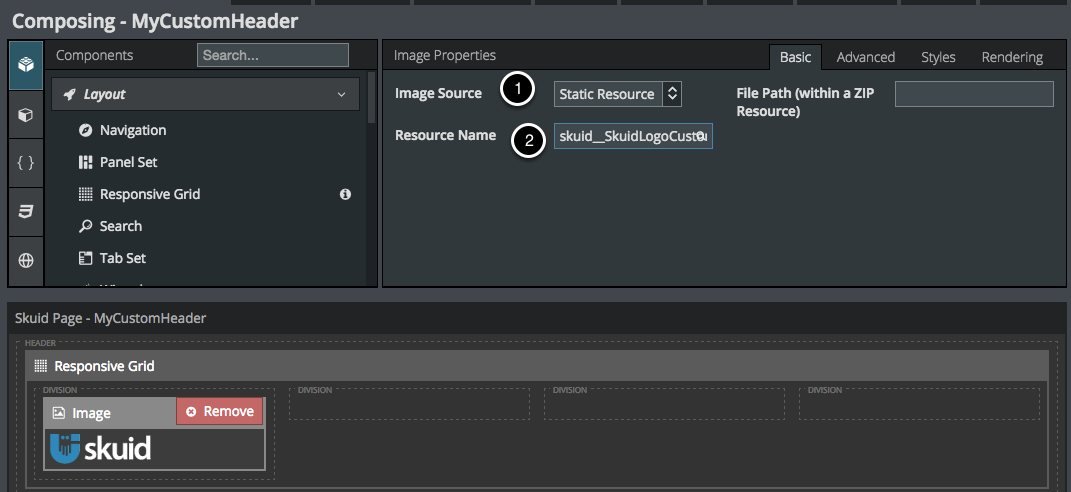
Task: Open the Components tab in the sidebar
Action: click(26, 65)
